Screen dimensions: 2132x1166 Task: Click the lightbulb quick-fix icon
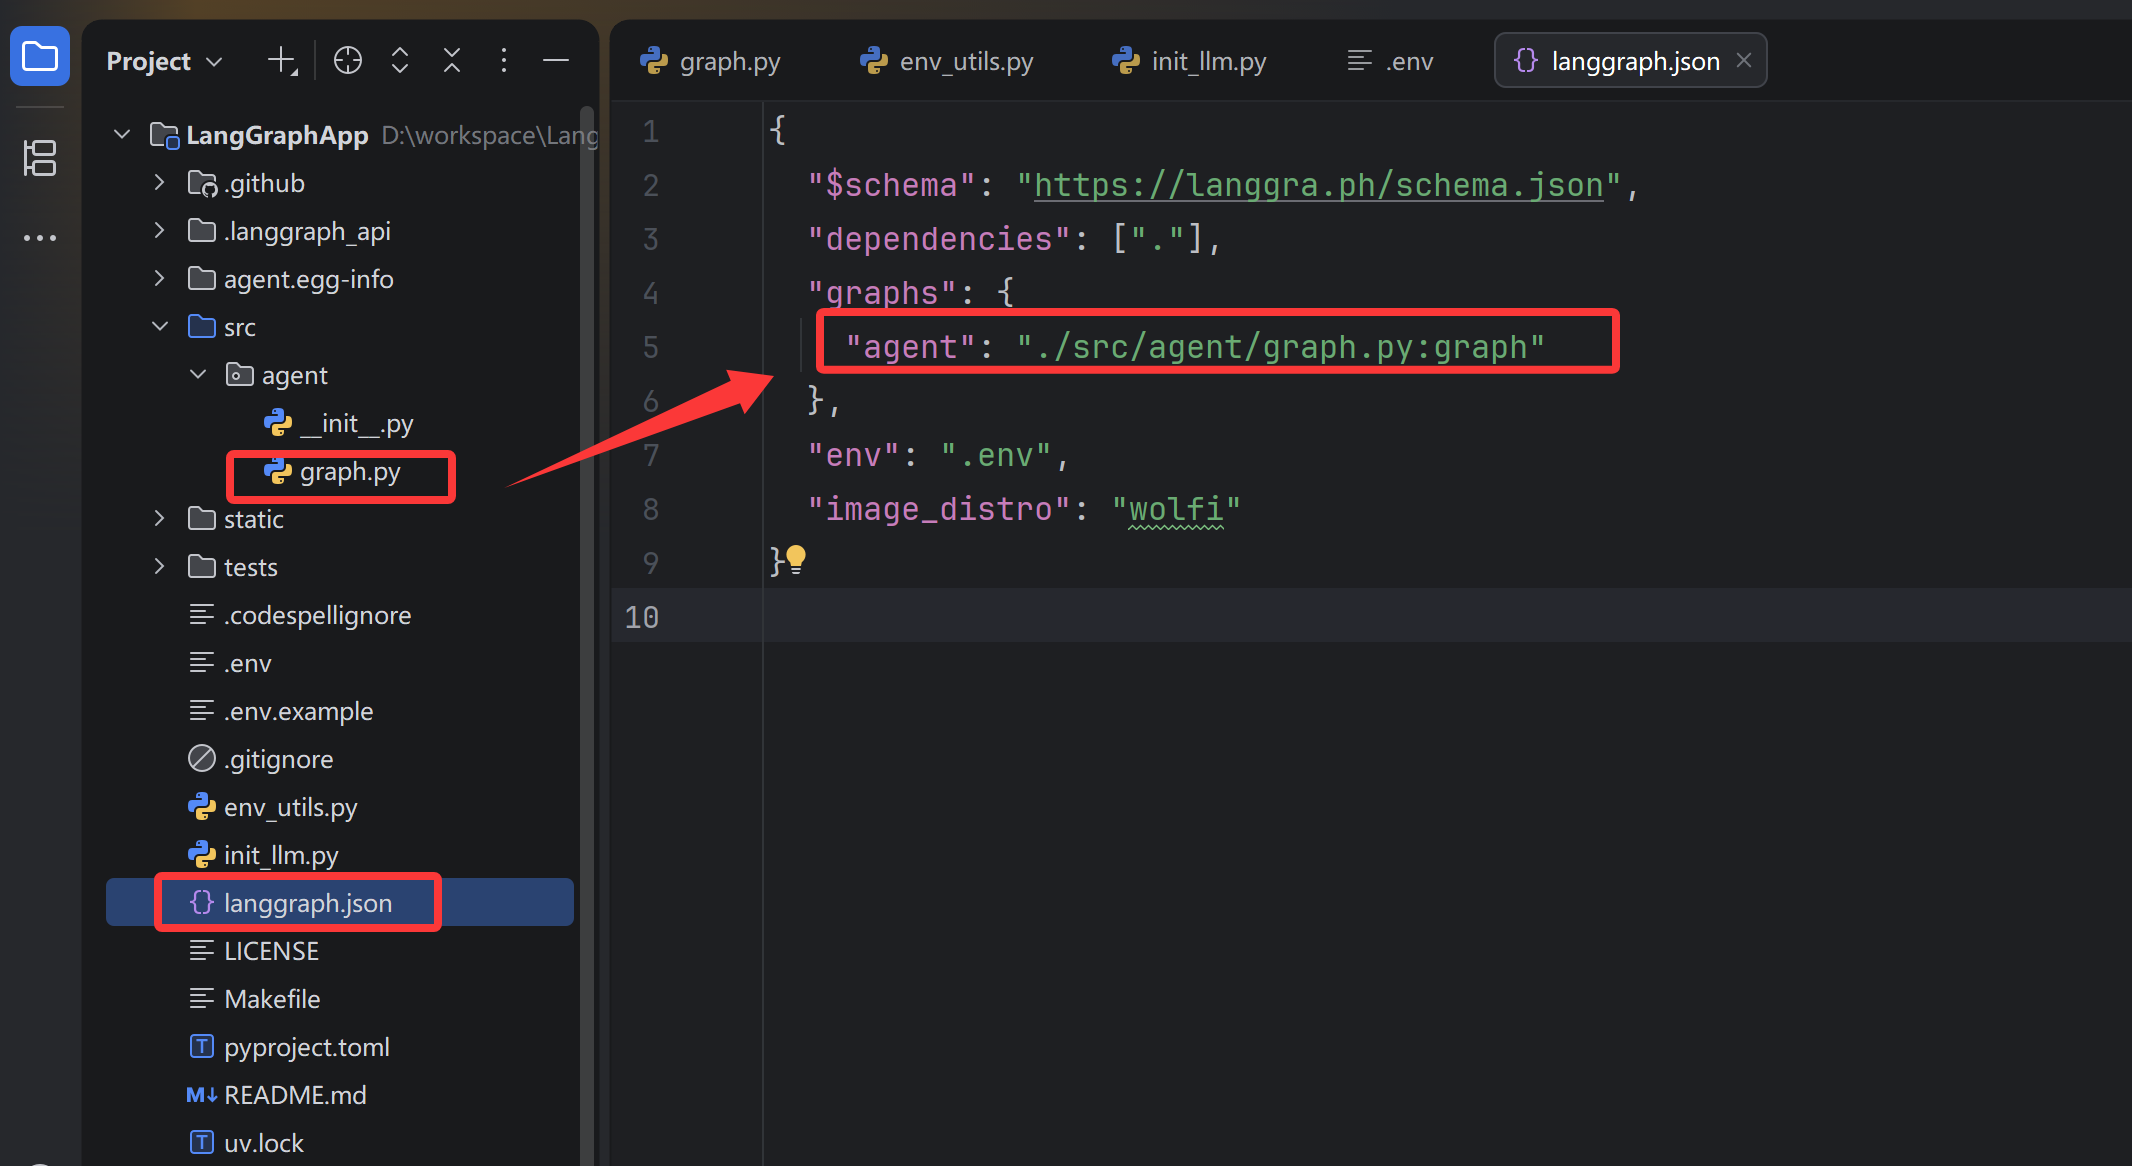coord(796,558)
